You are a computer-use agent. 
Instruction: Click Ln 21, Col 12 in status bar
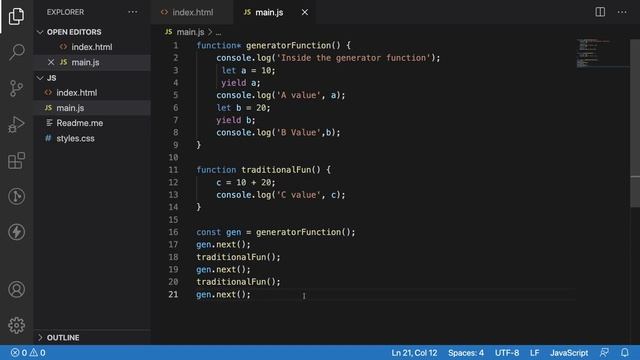[414, 353]
